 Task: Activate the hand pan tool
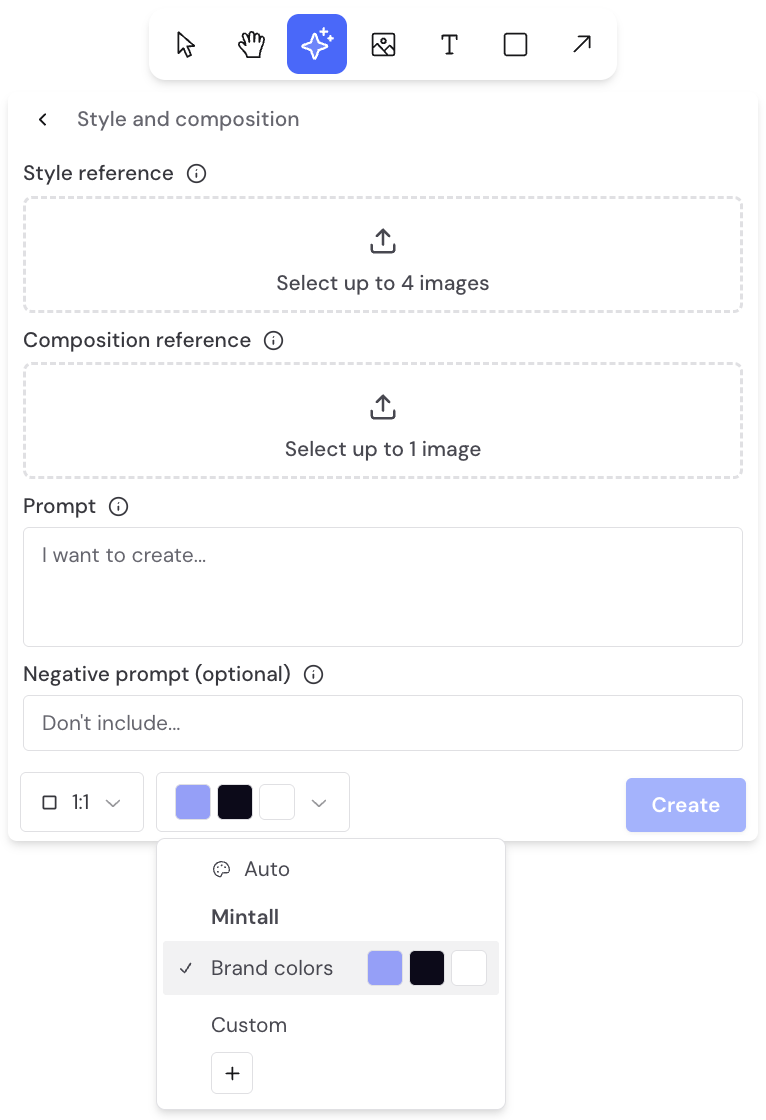click(x=252, y=44)
